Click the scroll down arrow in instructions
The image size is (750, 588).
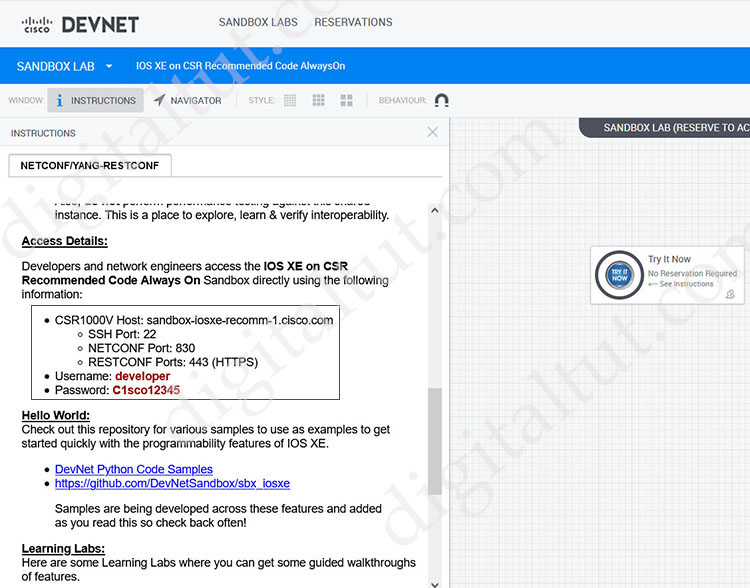(x=434, y=584)
